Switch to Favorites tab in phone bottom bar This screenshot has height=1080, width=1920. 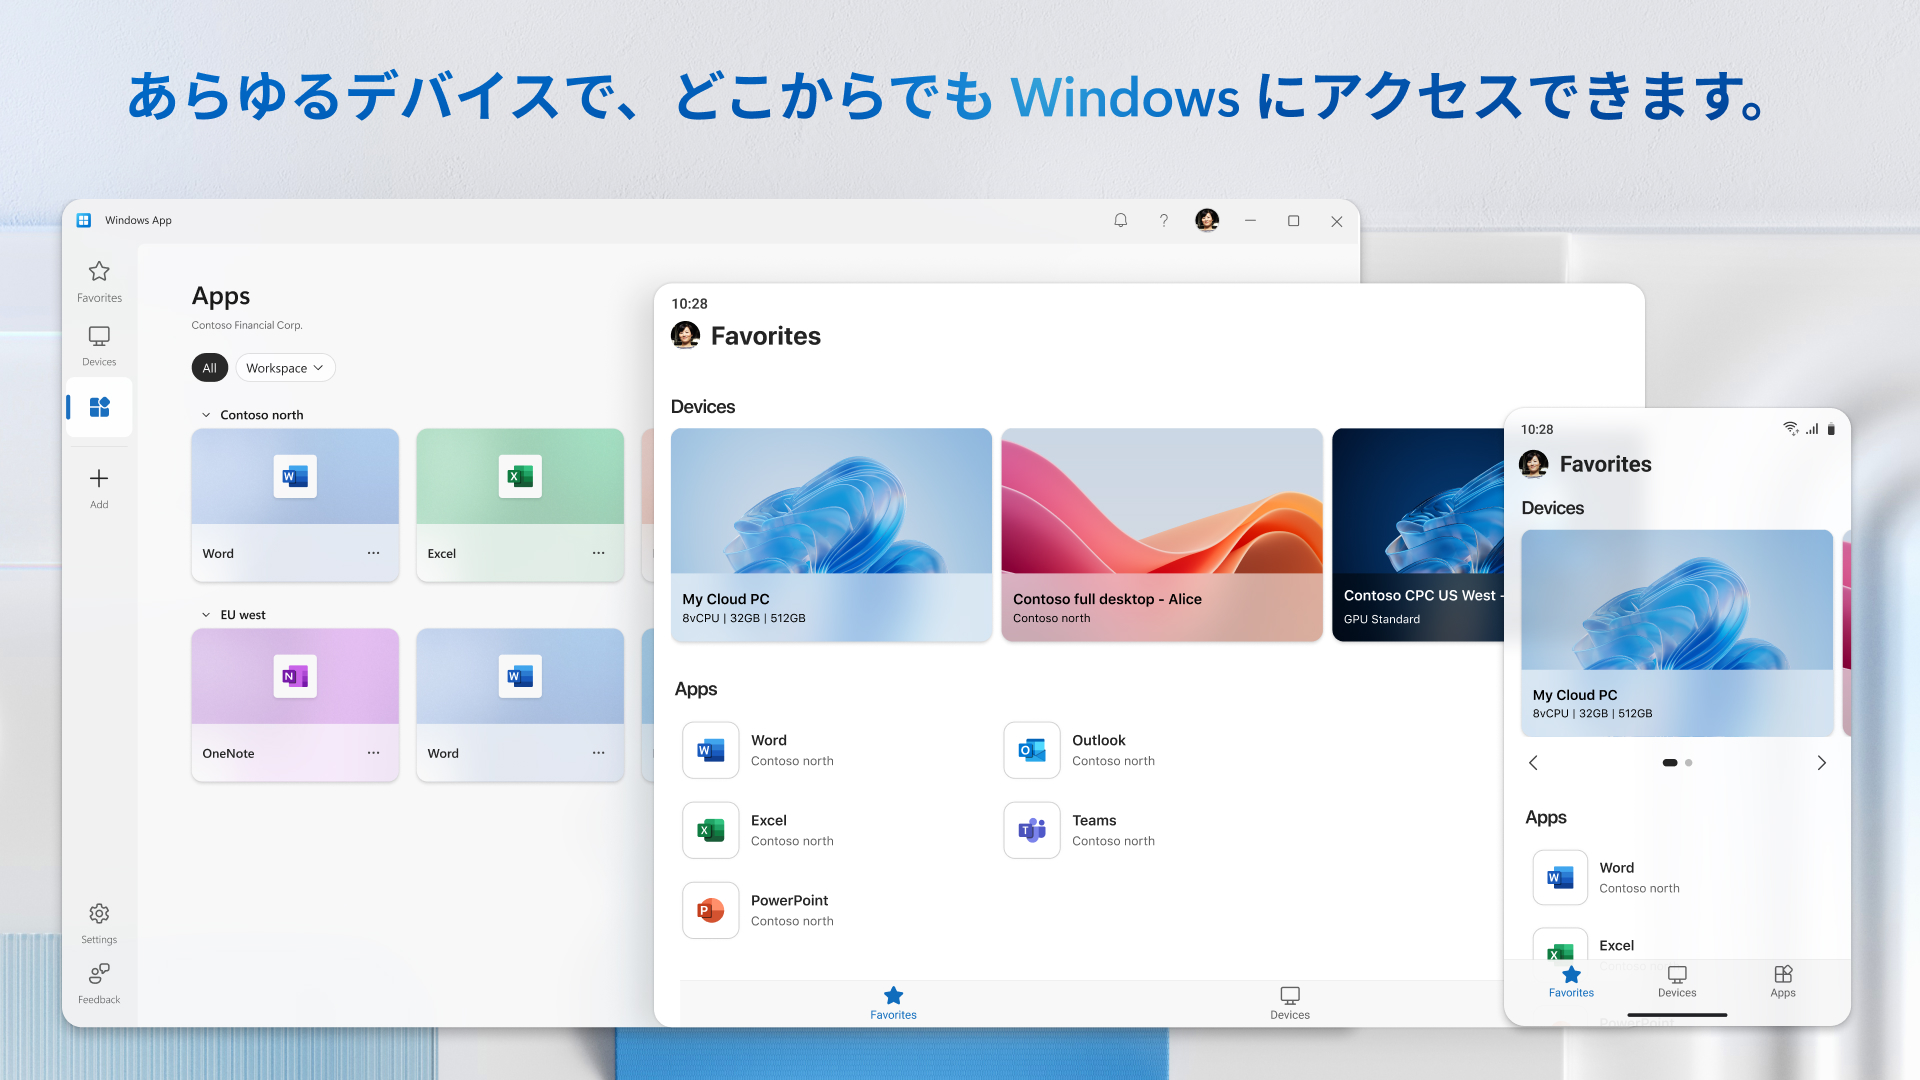1571,982
